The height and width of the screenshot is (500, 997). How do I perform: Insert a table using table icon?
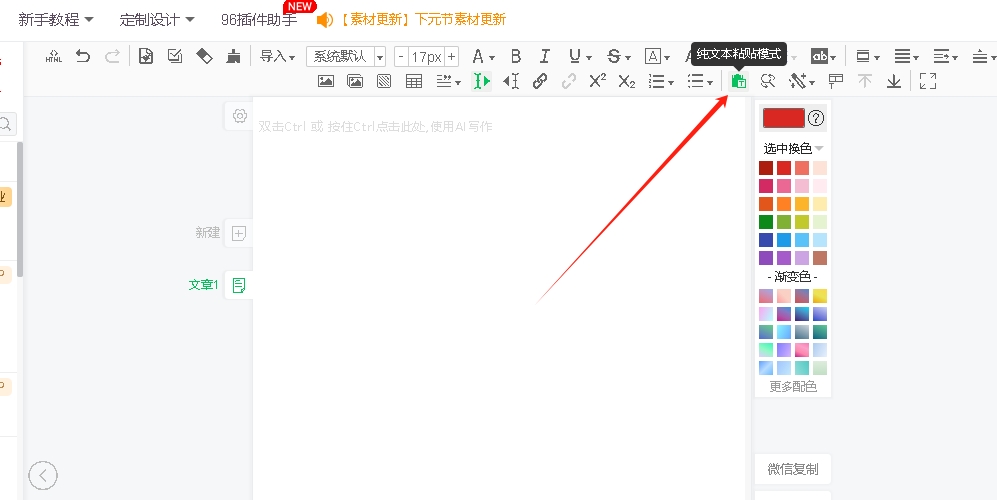tap(413, 82)
